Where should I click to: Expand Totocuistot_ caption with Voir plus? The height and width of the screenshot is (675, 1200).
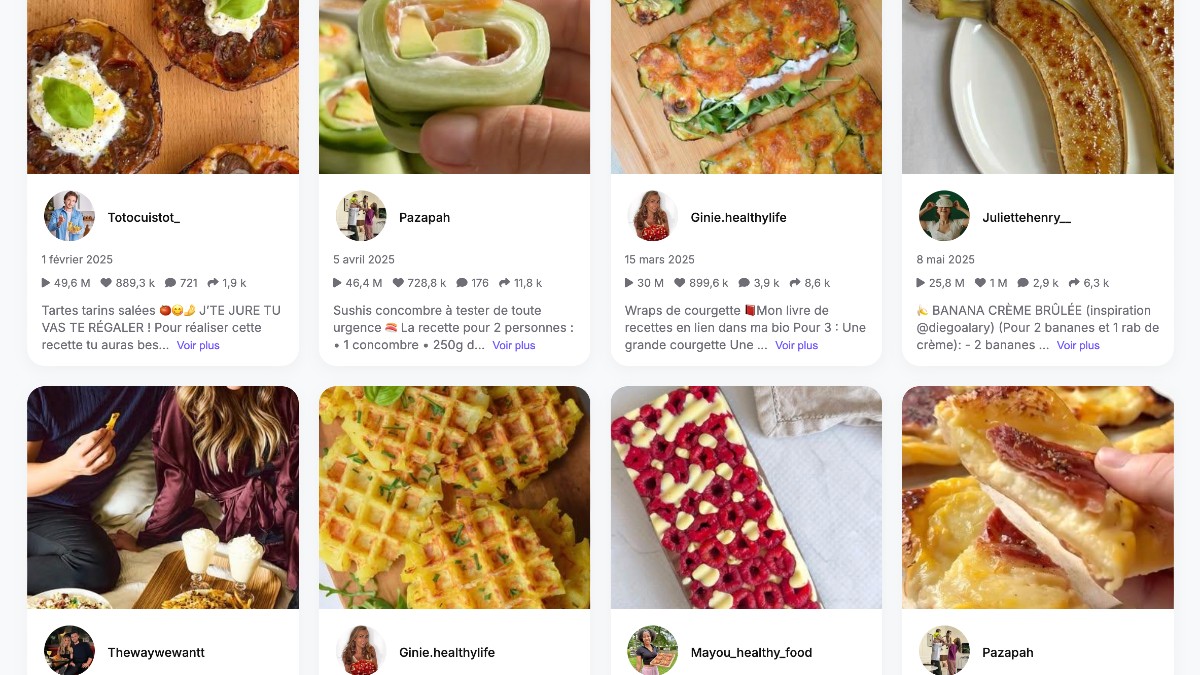coord(198,345)
